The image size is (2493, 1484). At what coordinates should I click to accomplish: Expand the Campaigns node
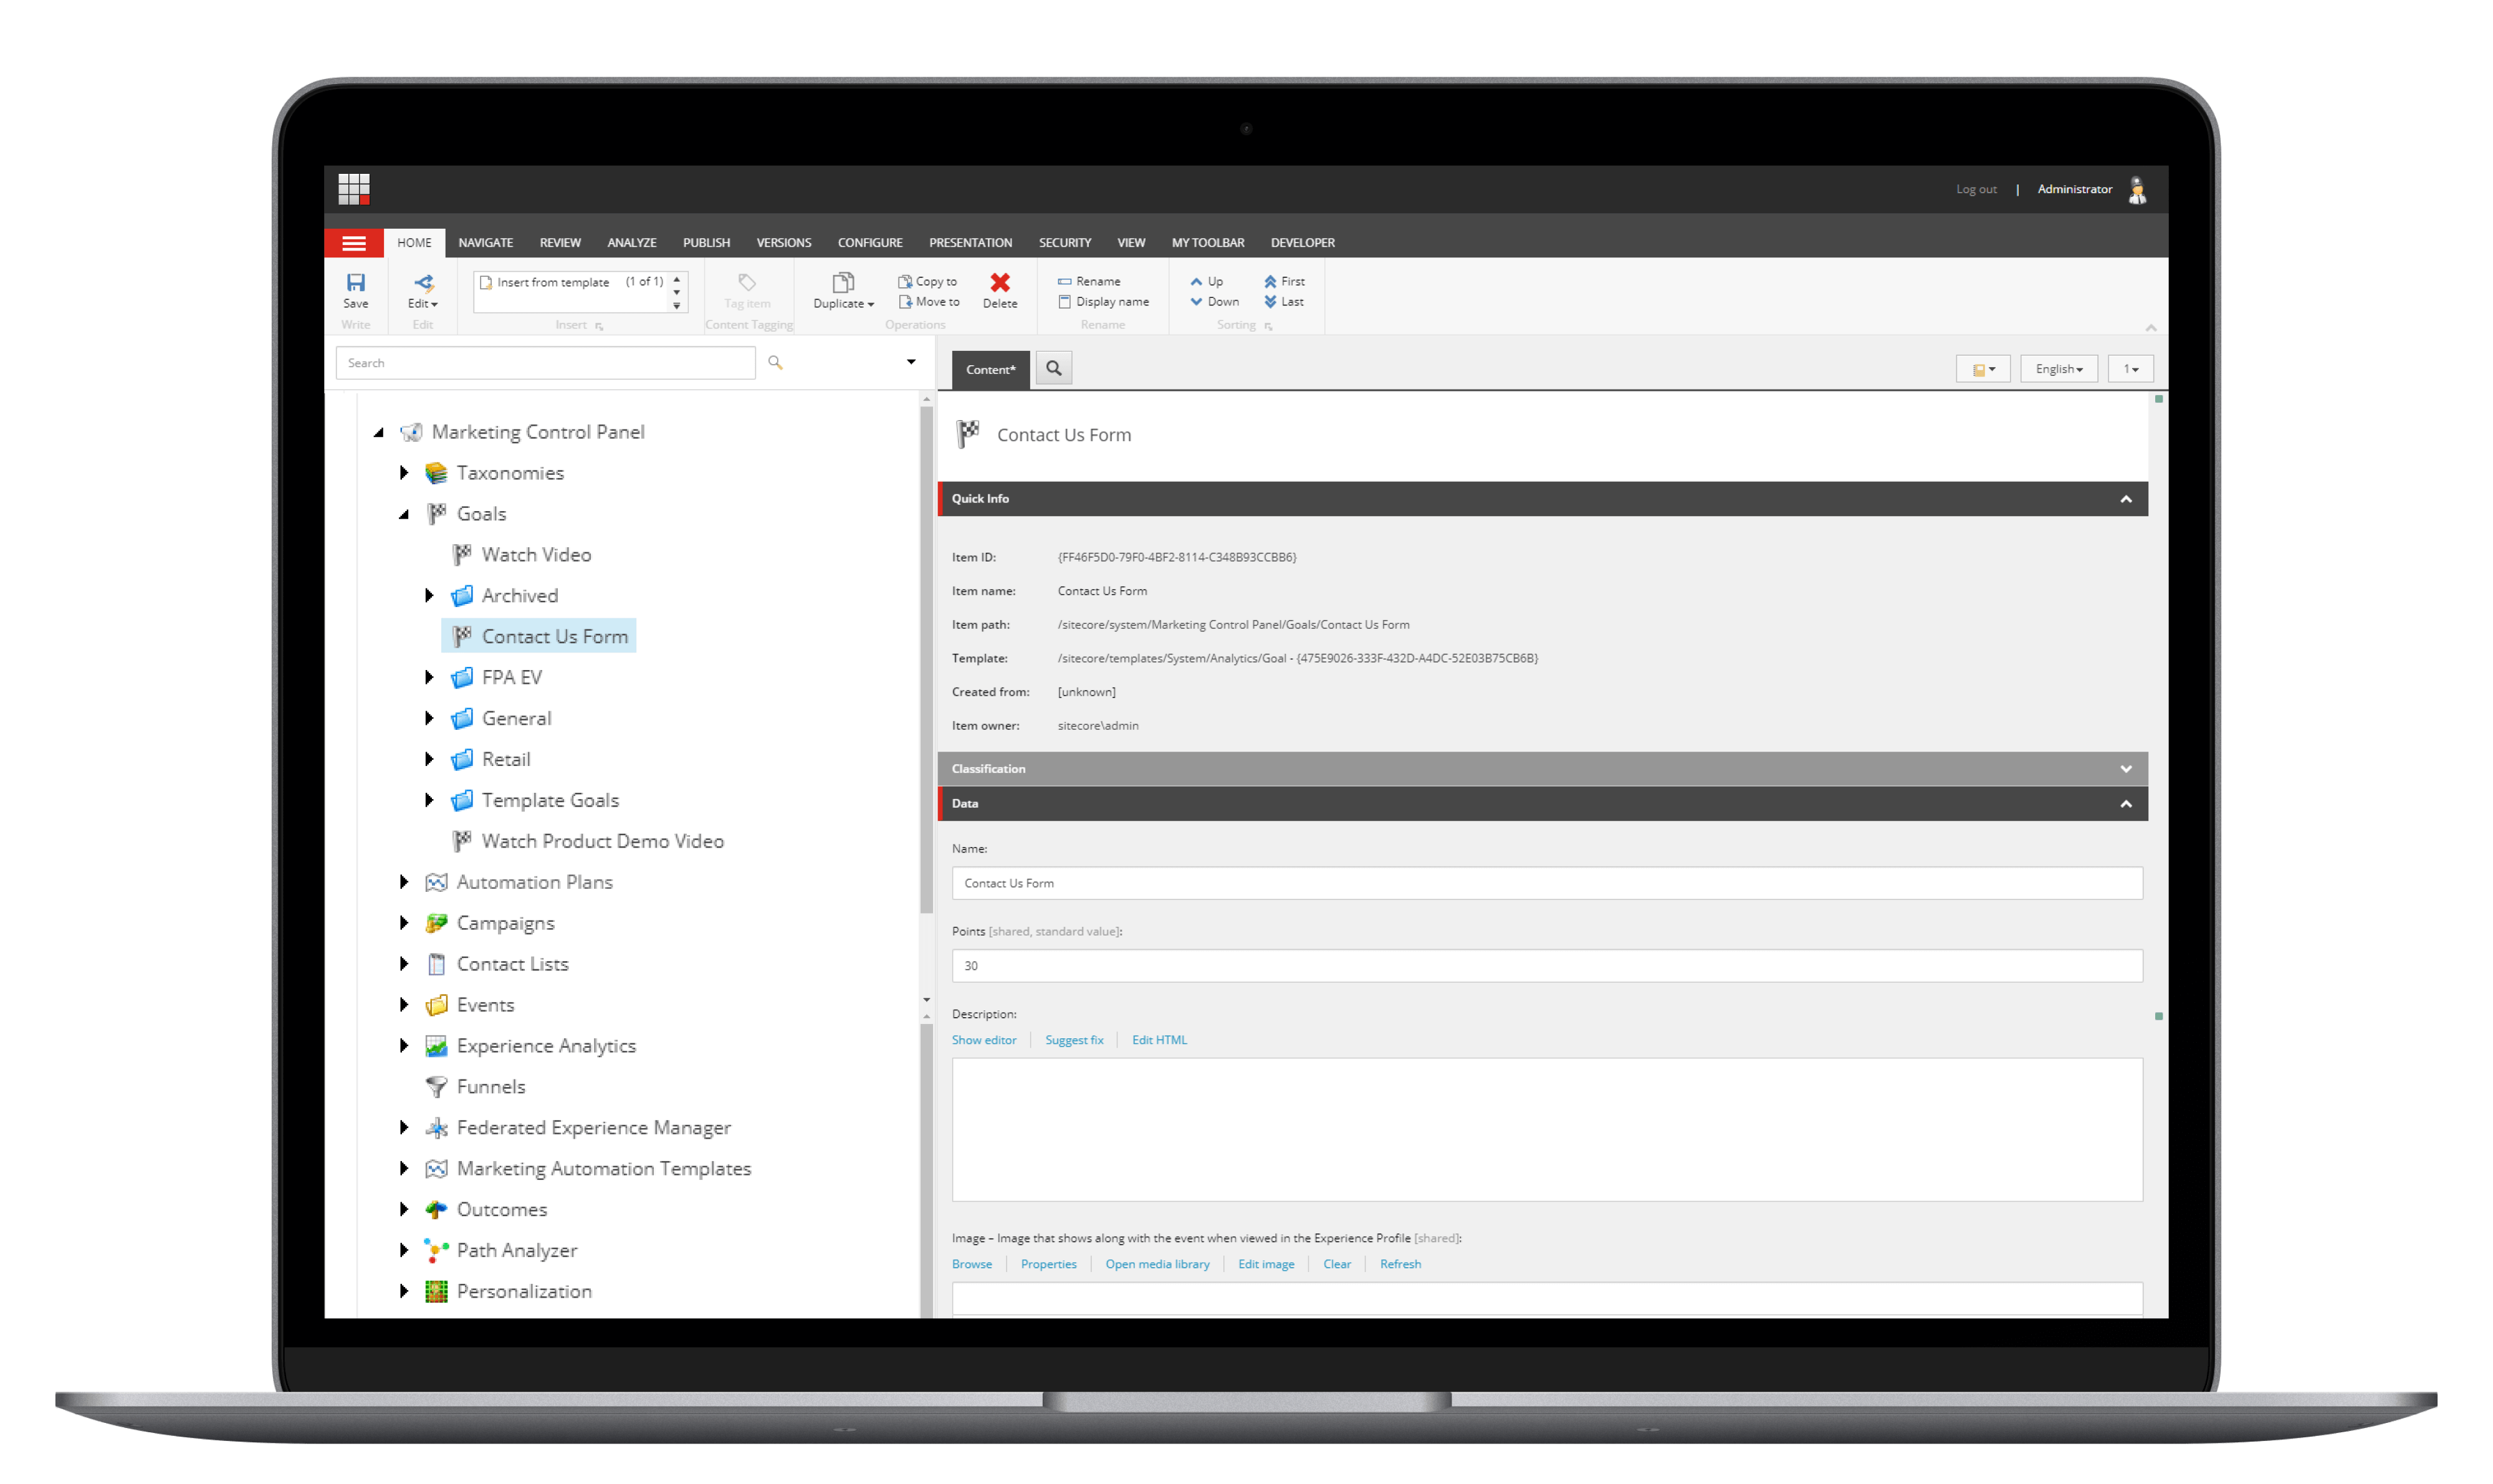coord(403,923)
